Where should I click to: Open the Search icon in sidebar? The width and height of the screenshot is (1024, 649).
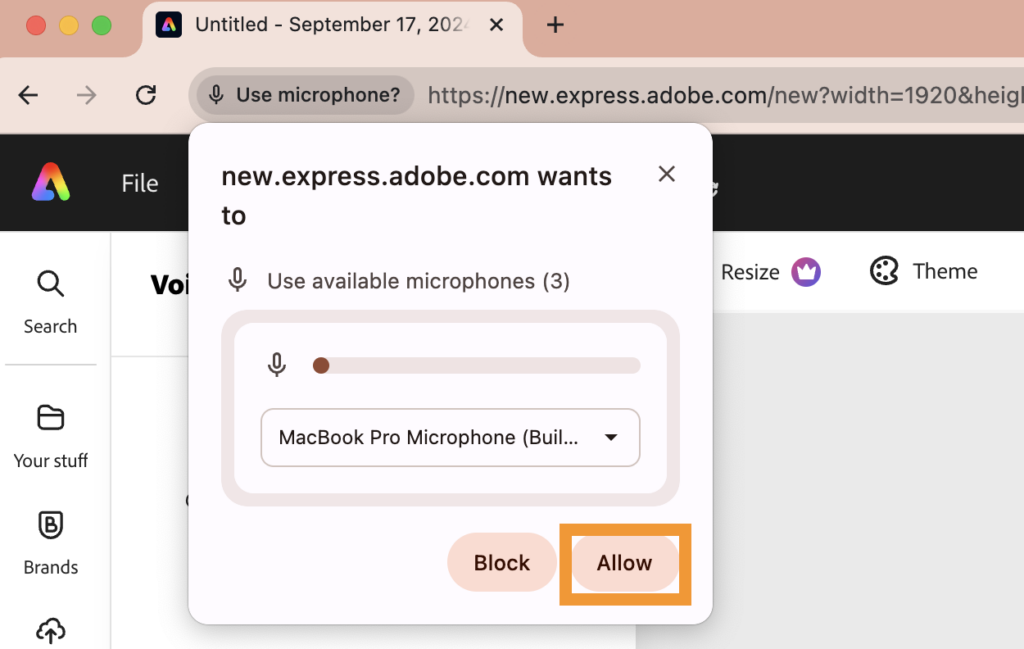click(x=50, y=285)
